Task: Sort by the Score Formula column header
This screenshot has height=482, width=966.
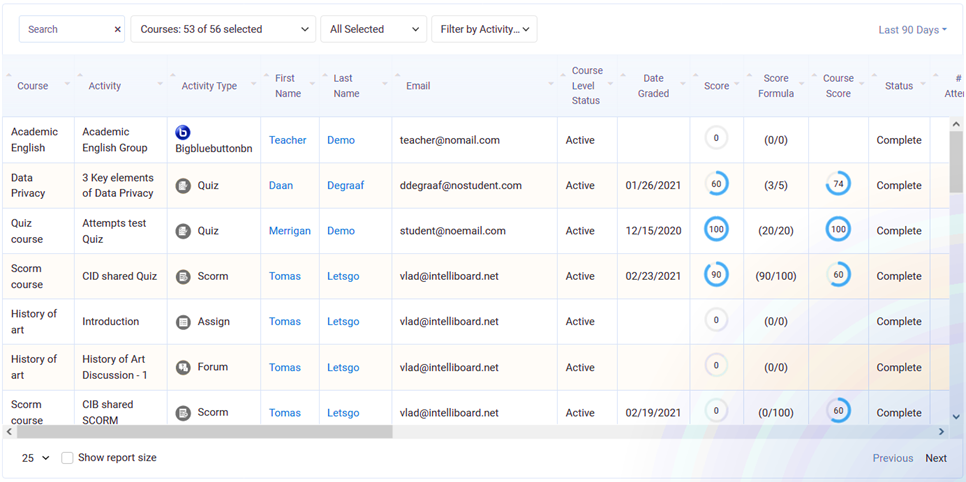Action: (x=776, y=86)
